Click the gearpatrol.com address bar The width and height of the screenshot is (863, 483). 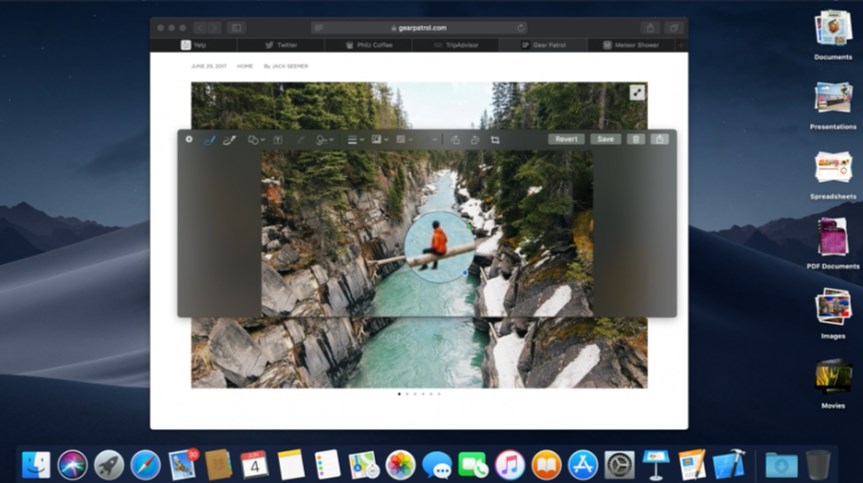point(418,28)
